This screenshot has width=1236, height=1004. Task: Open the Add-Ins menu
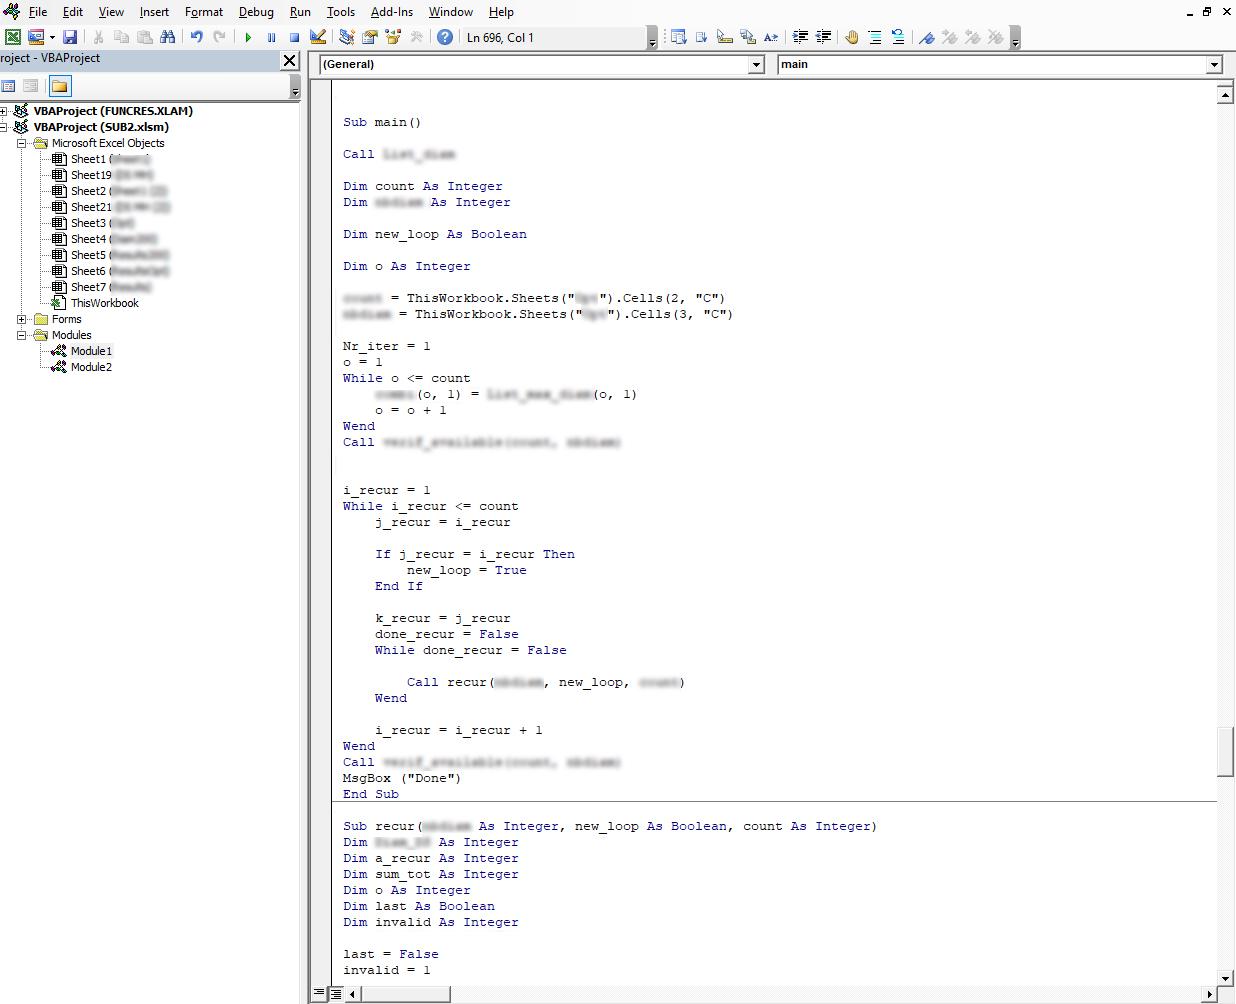coord(391,12)
